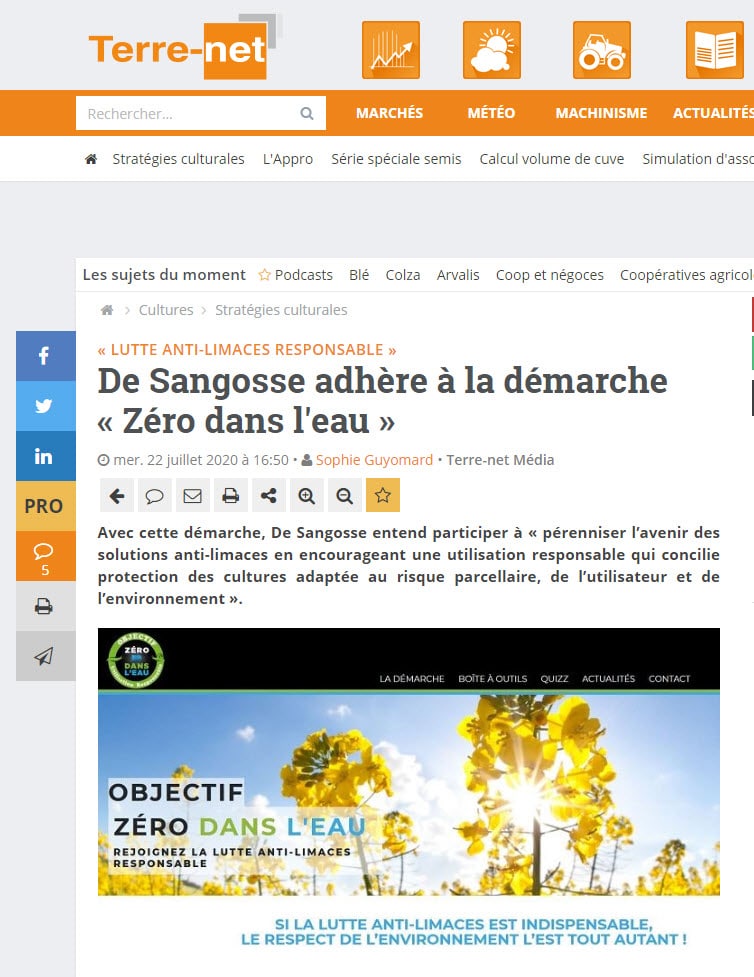This screenshot has width=754, height=977.
Task: Open the weather sun-cloud icon
Action: pyautogui.click(x=492, y=50)
